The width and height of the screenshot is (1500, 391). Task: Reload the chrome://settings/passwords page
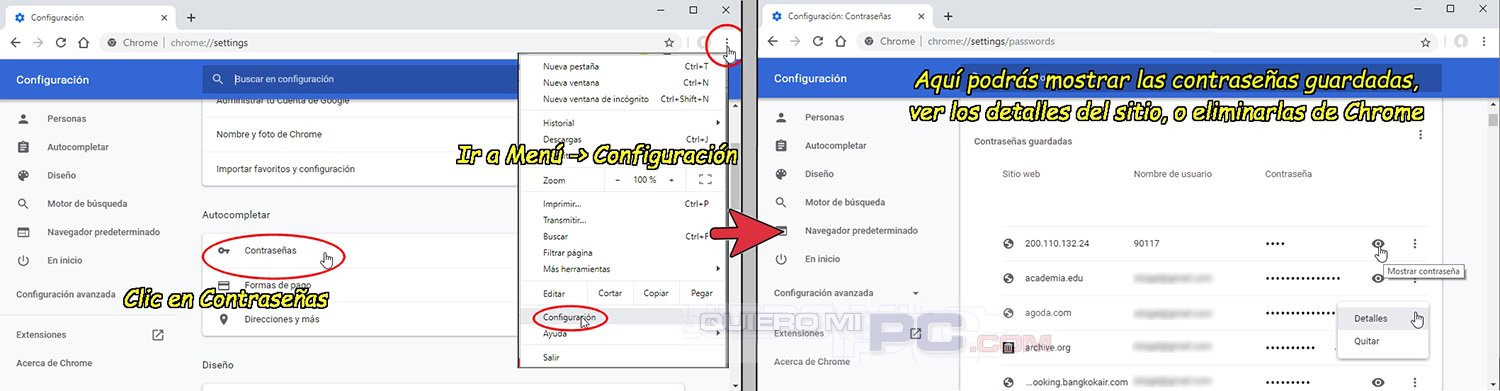[818, 42]
